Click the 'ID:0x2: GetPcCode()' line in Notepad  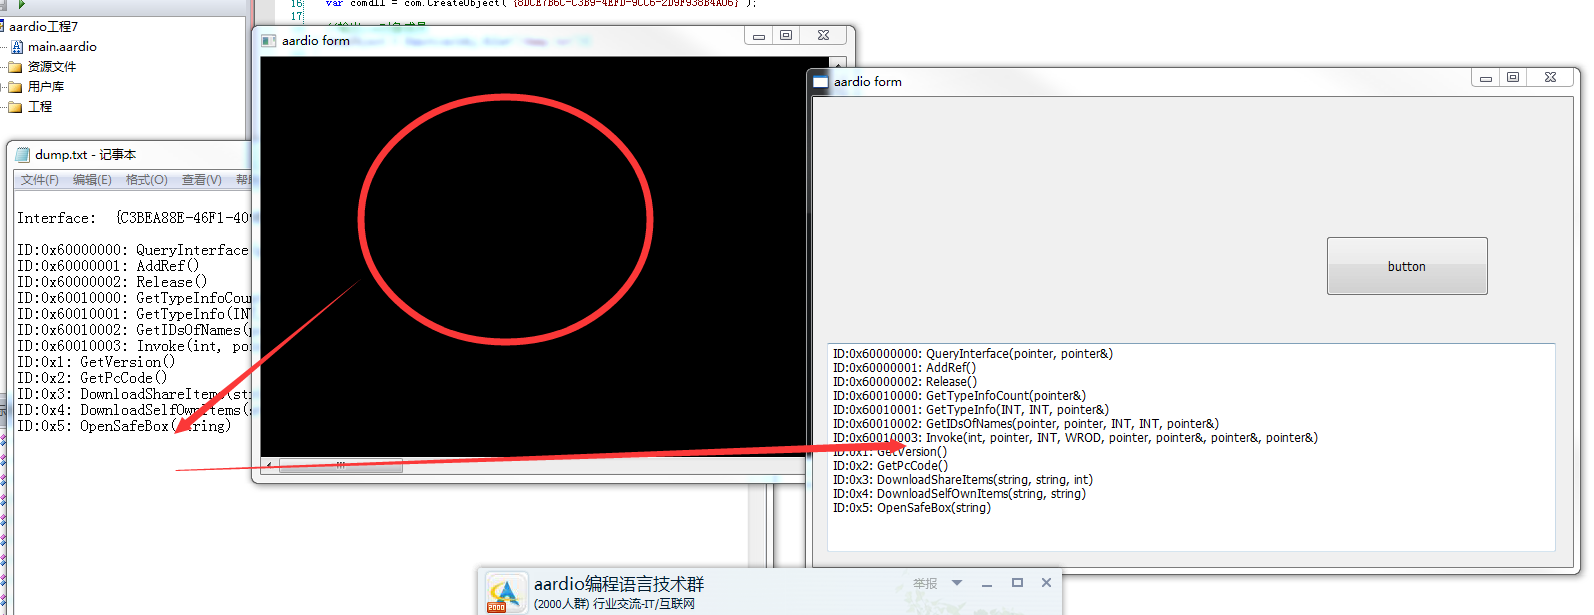(x=92, y=378)
